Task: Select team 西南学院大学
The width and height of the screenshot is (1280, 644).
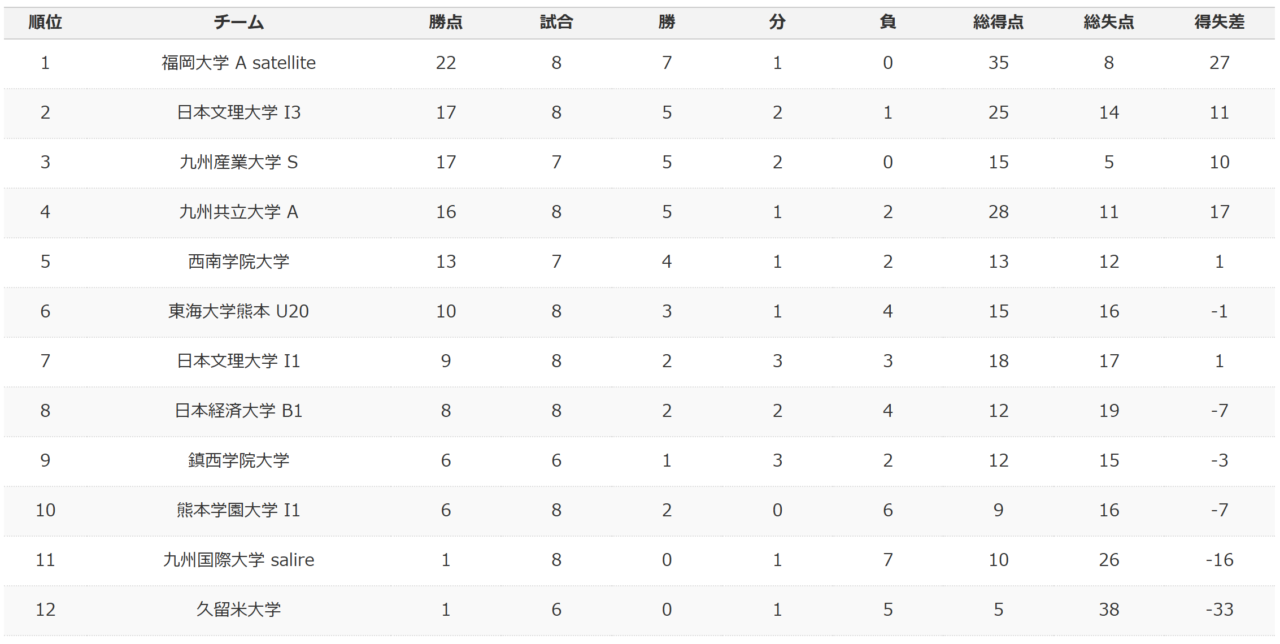Action: (239, 262)
